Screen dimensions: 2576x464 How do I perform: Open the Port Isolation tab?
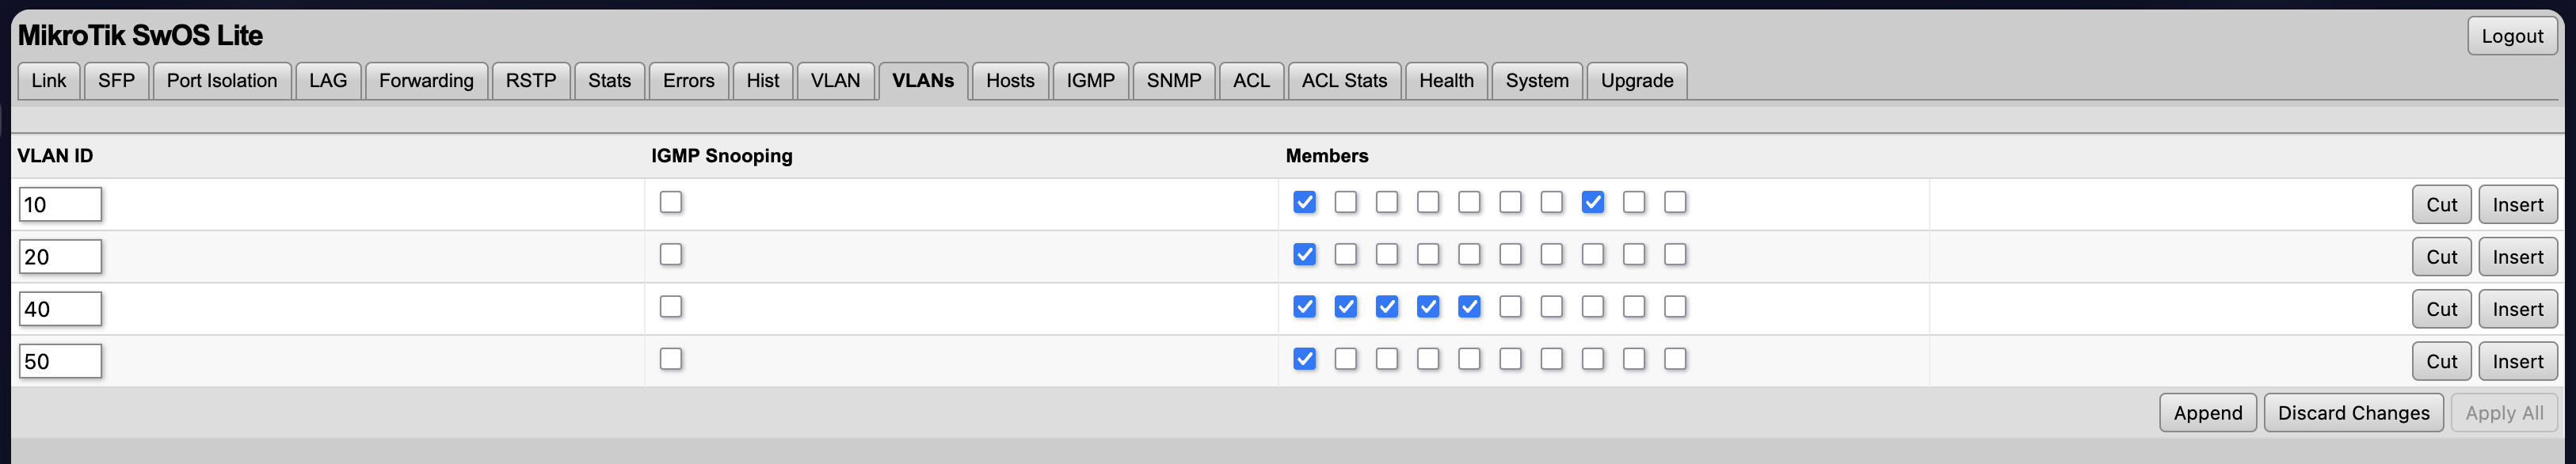221,81
